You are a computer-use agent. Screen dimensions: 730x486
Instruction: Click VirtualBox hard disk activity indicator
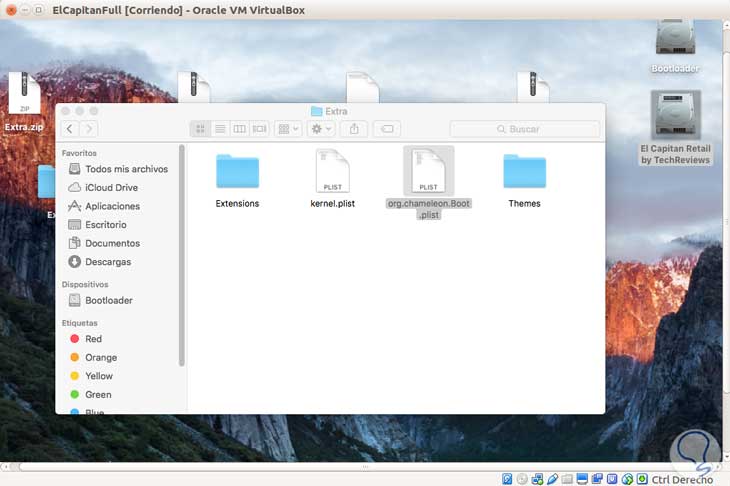(x=507, y=479)
